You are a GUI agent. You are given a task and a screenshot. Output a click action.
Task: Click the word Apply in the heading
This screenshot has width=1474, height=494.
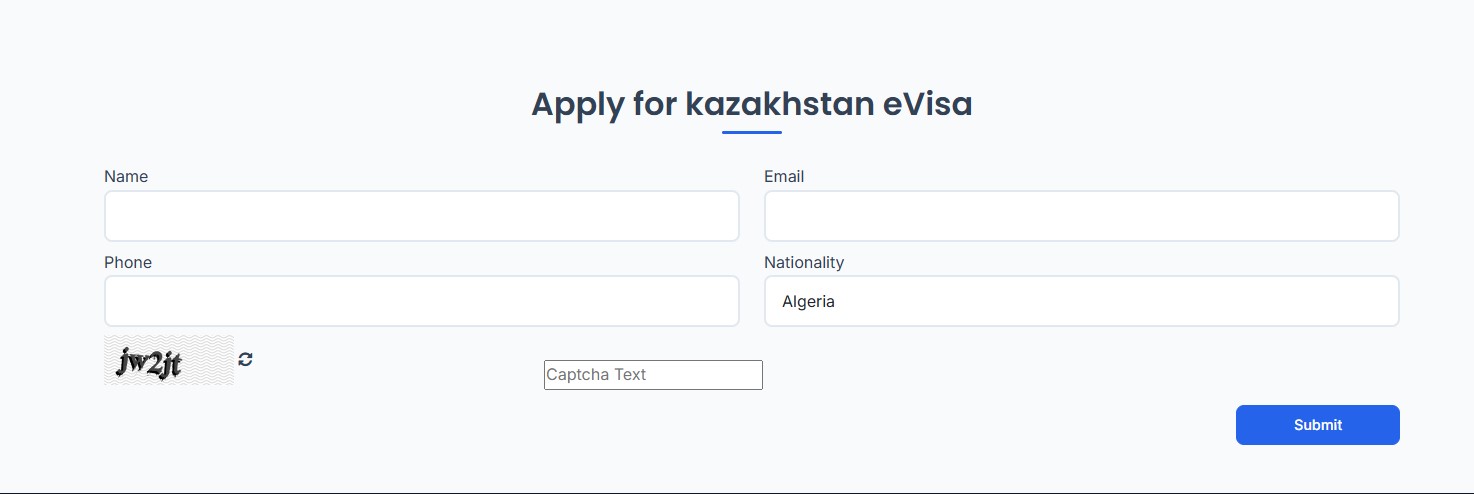pyautogui.click(x=577, y=104)
